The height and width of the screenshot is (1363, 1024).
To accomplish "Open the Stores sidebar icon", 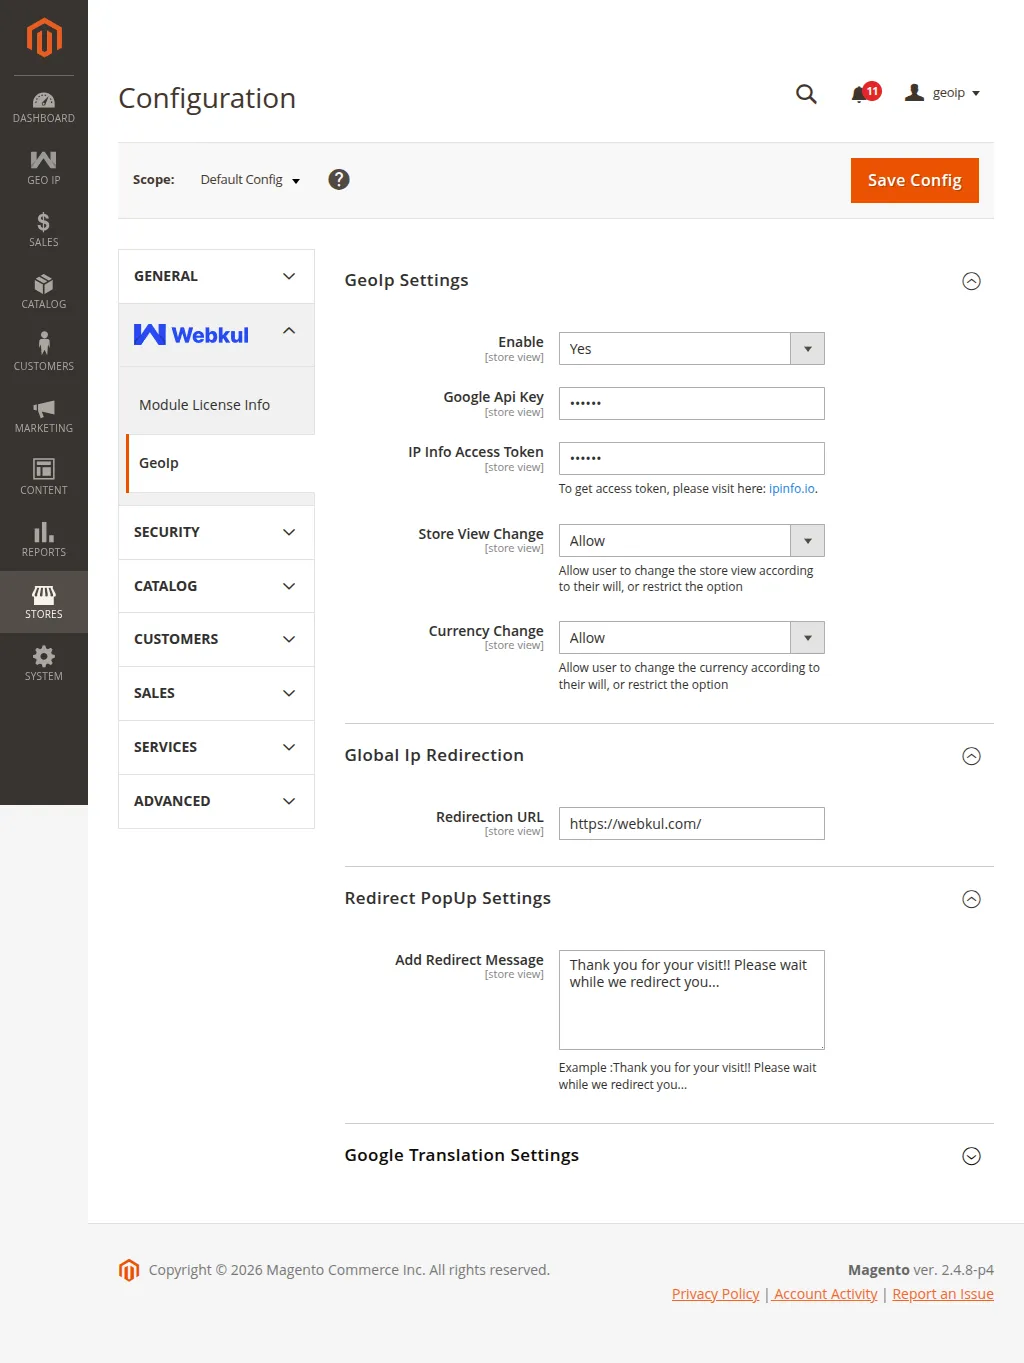I will point(44,602).
